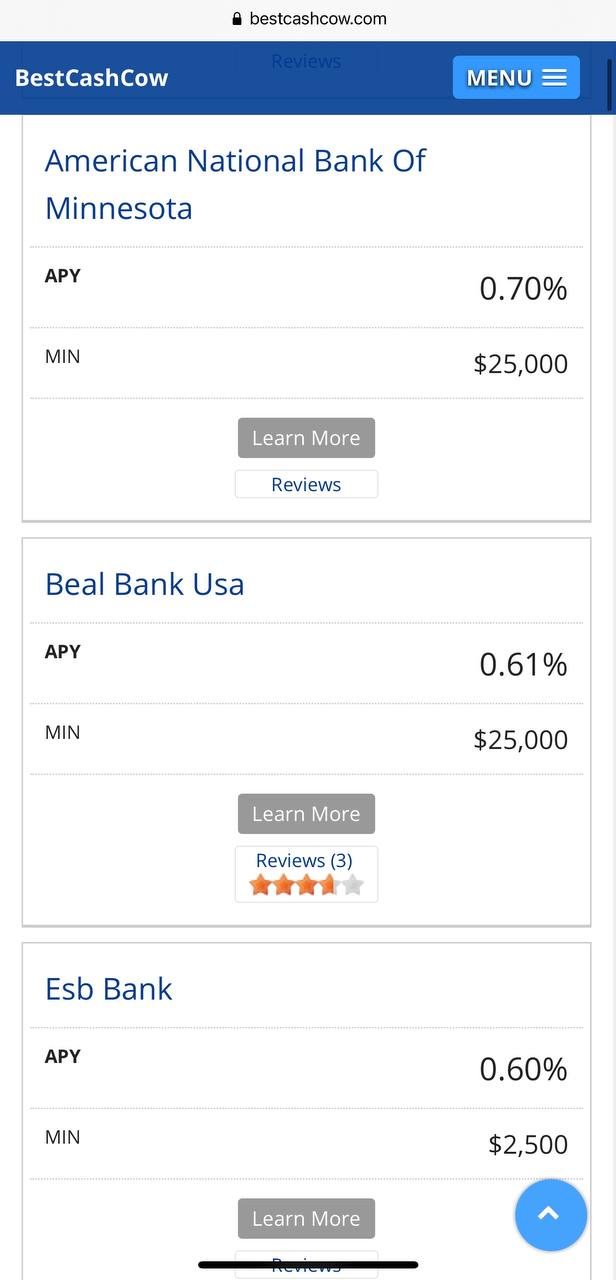This screenshot has height=1280, width=616.
Task: Click the lock icon beside bestcashcow.com
Action: (x=237, y=18)
